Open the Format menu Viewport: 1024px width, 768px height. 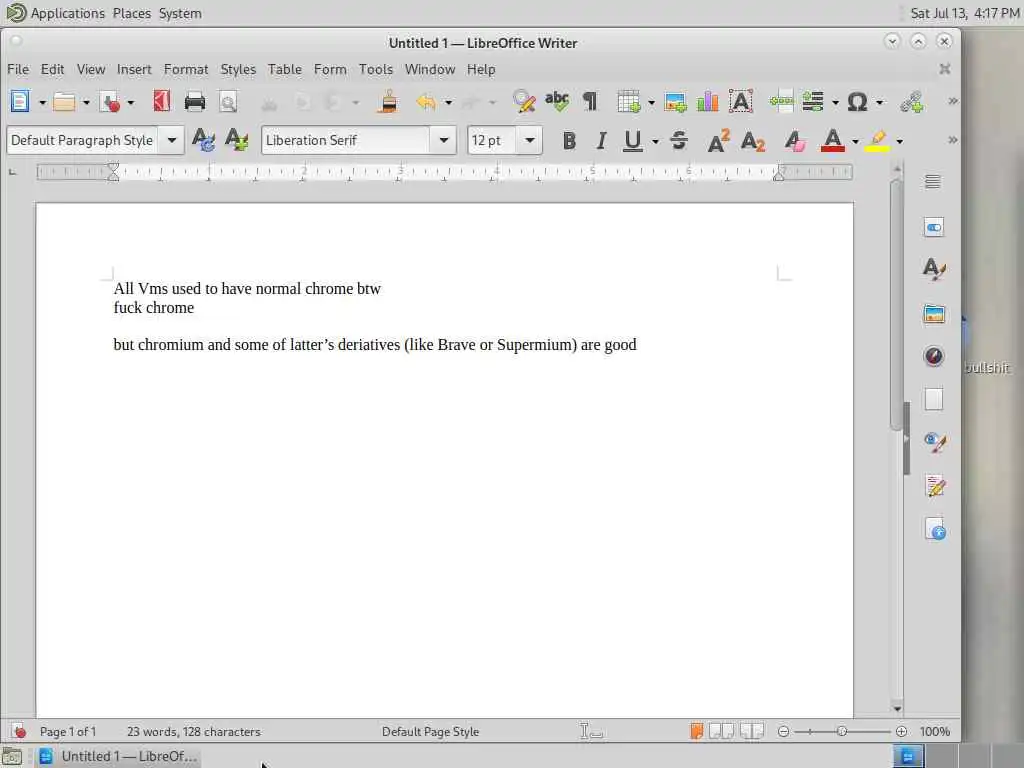186,69
